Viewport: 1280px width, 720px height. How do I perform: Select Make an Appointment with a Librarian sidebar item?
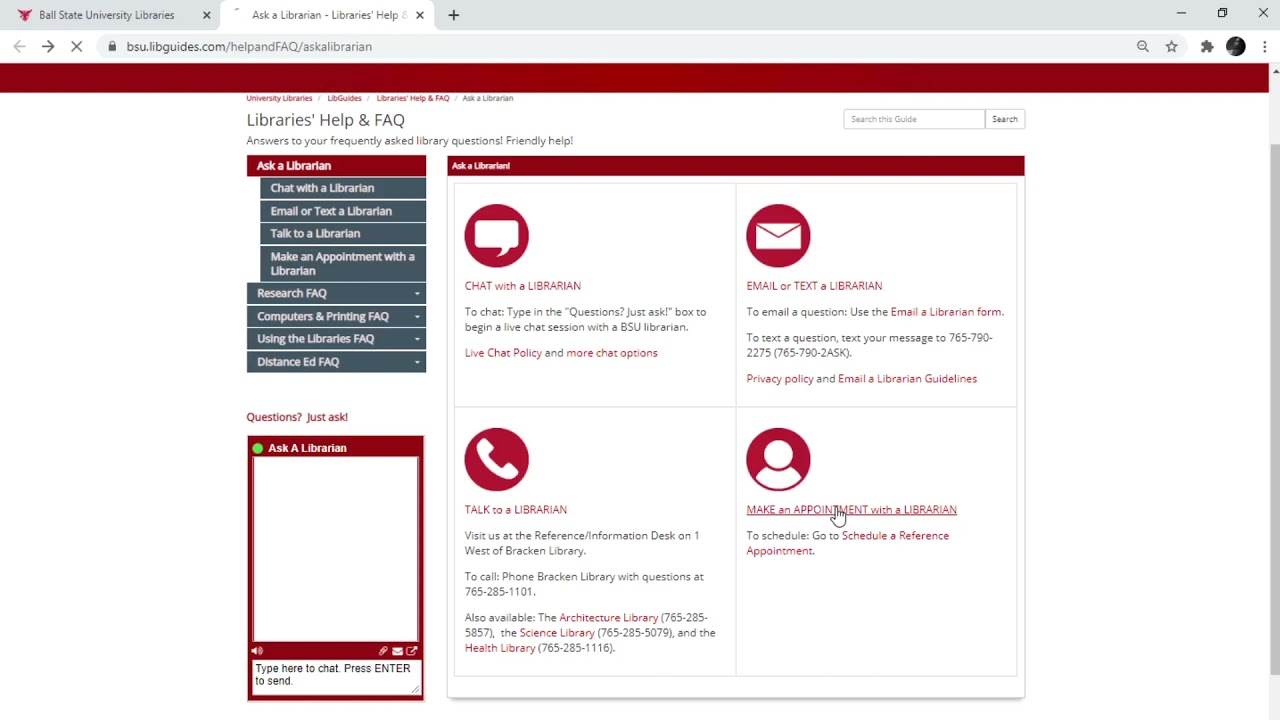click(x=343, y=263)
